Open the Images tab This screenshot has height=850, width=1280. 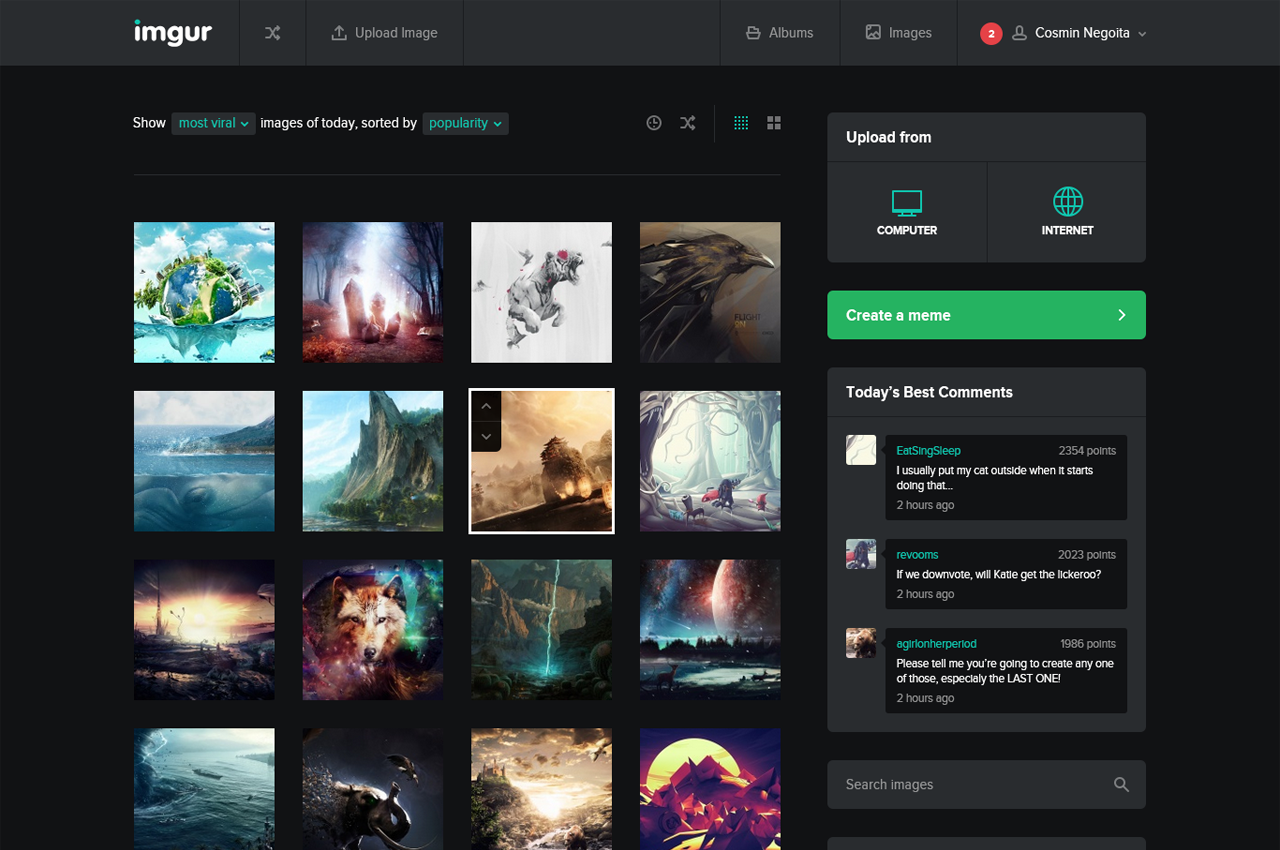[898, 33]
